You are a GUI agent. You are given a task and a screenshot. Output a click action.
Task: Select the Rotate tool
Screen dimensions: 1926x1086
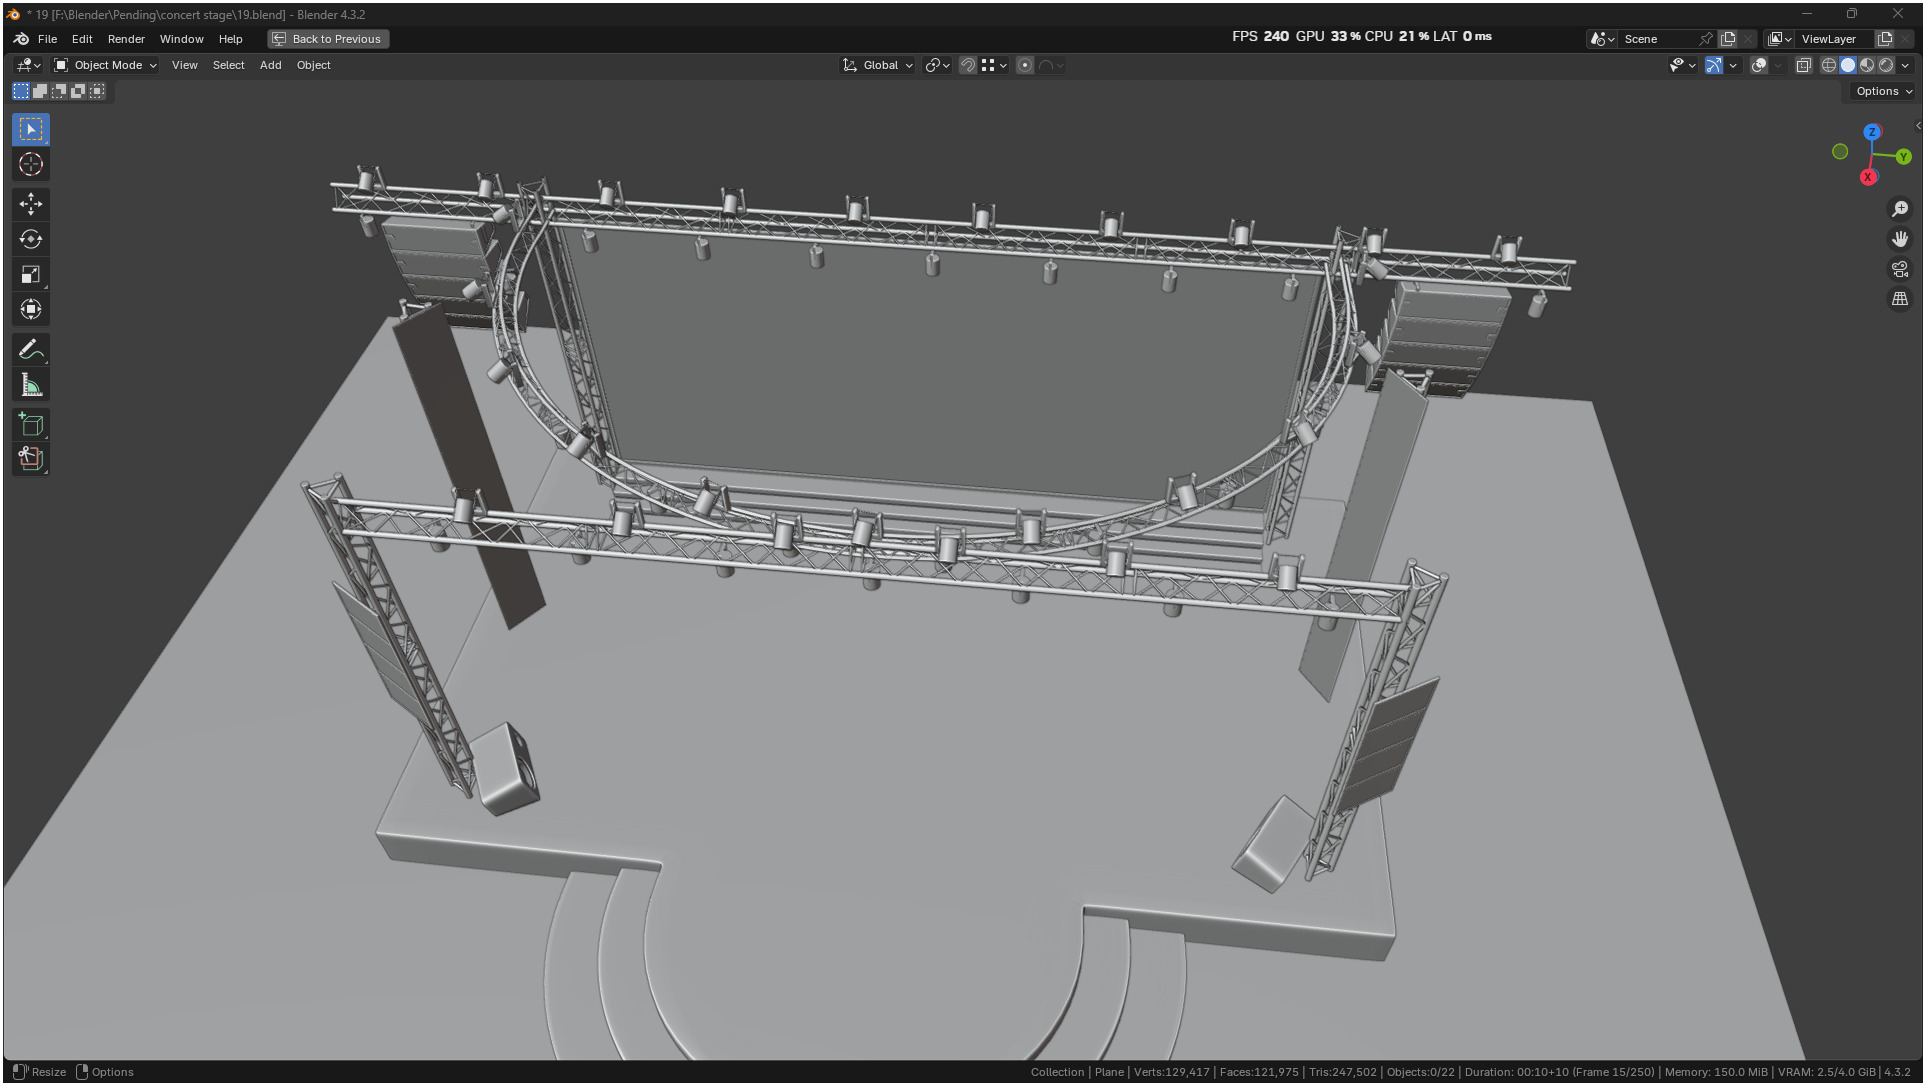[x=31, y=240]
